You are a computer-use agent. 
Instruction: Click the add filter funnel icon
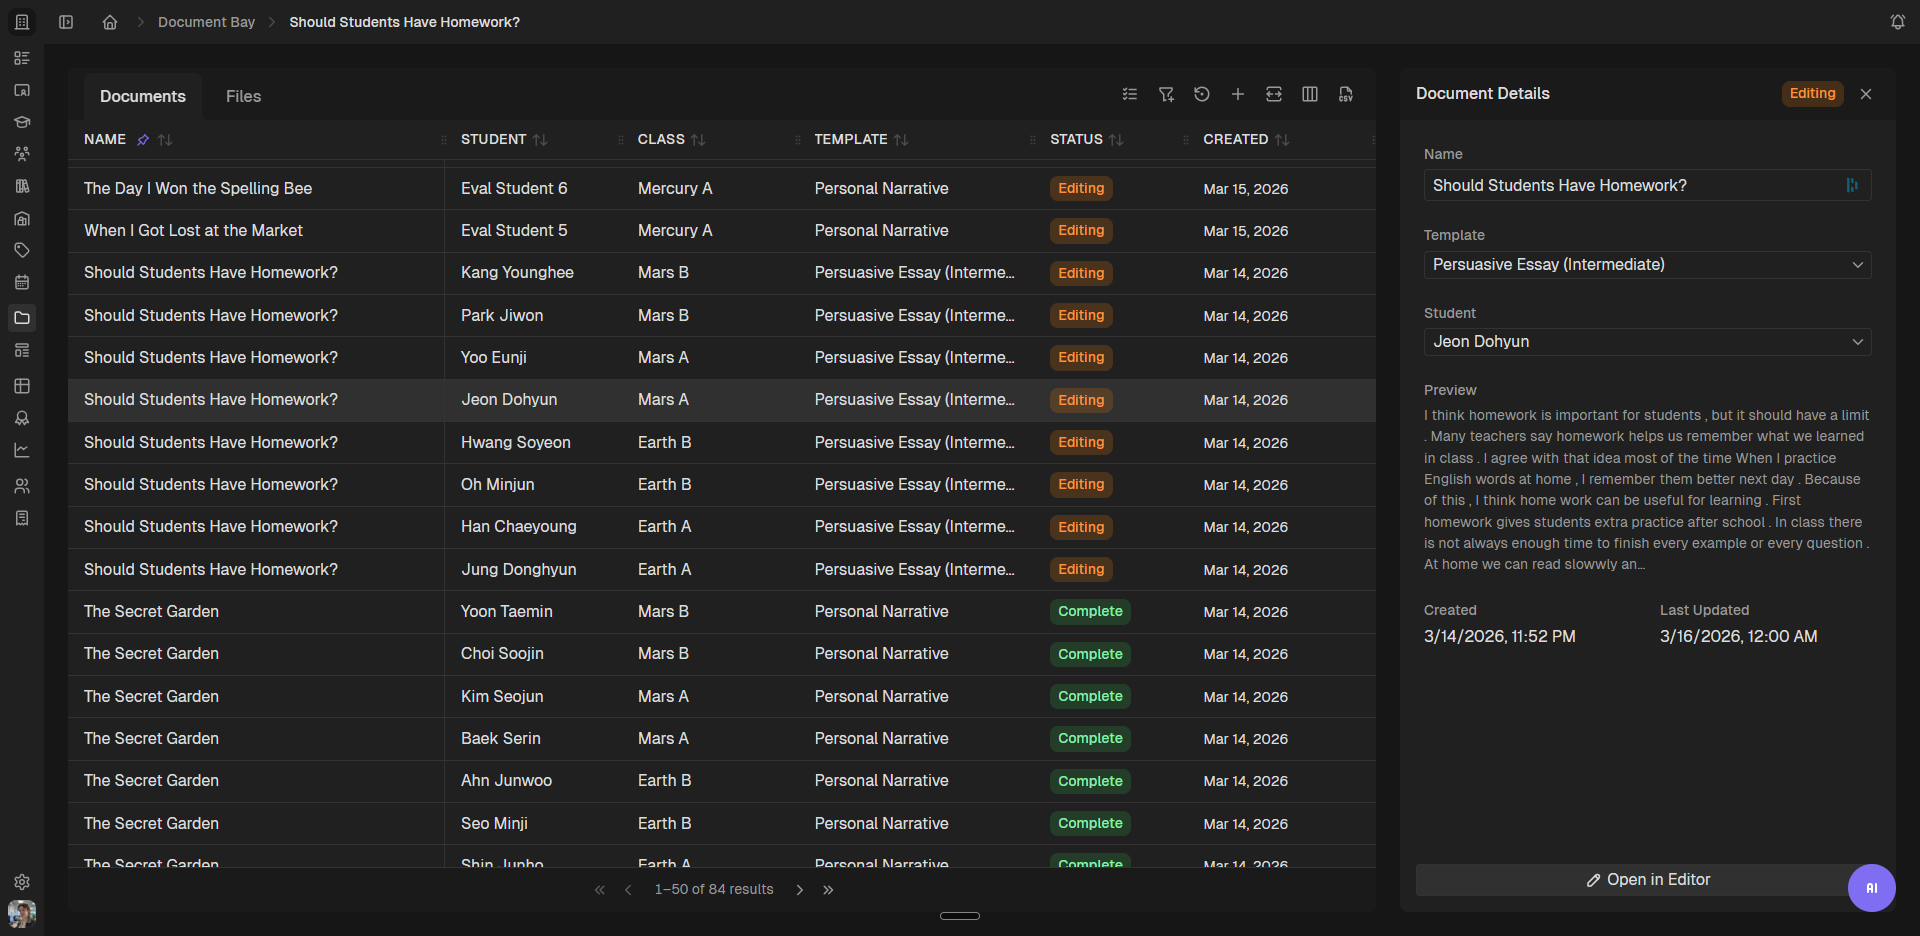click(x=1166, y=94)
